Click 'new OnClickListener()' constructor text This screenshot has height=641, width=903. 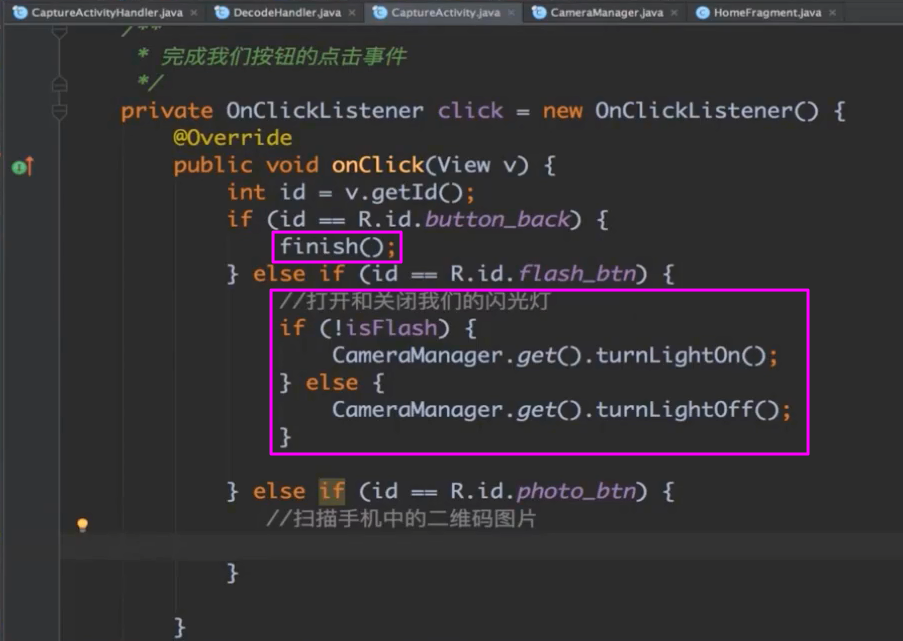coord(680,110)
